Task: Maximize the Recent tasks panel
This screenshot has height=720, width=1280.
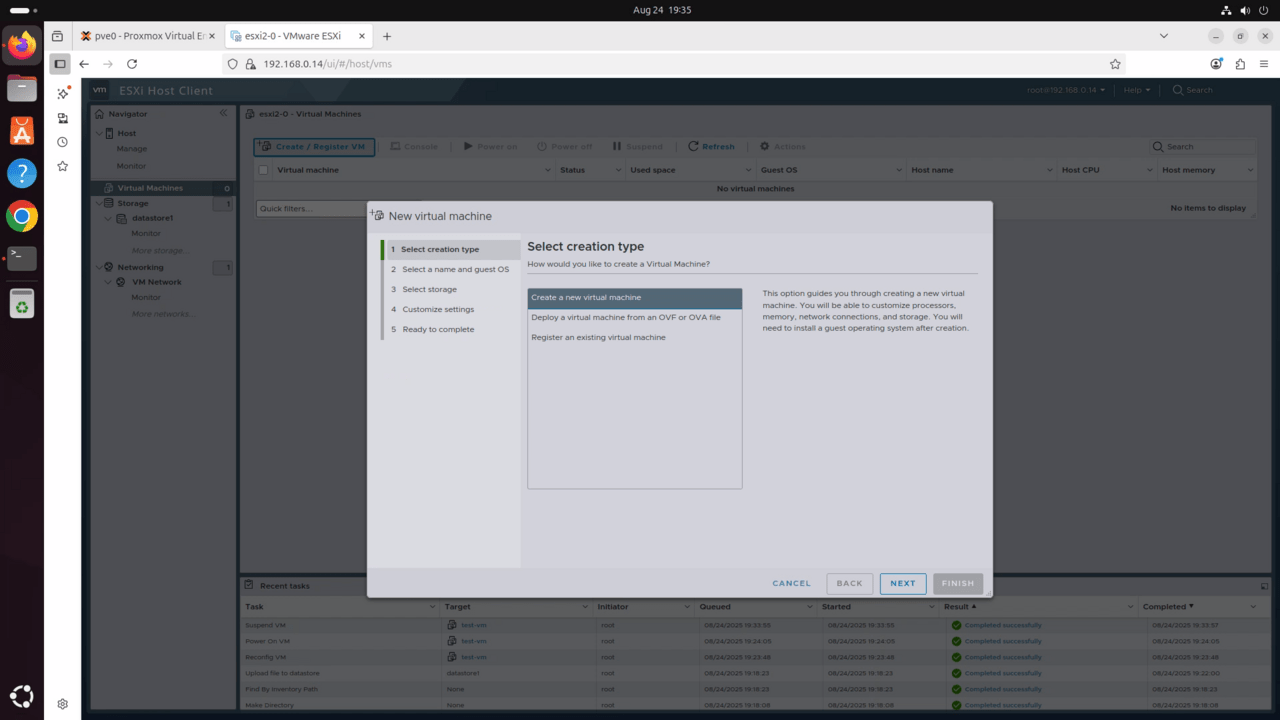Action: point(1264,586)
